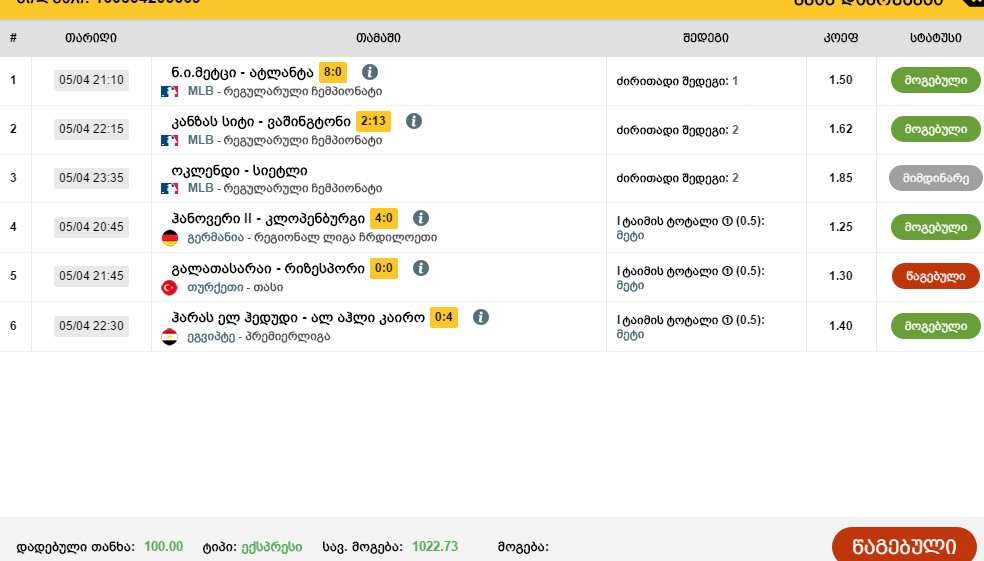Click coefficient 1.25
The height and width of the screenshot is (561, 984).
click(841, 227)
